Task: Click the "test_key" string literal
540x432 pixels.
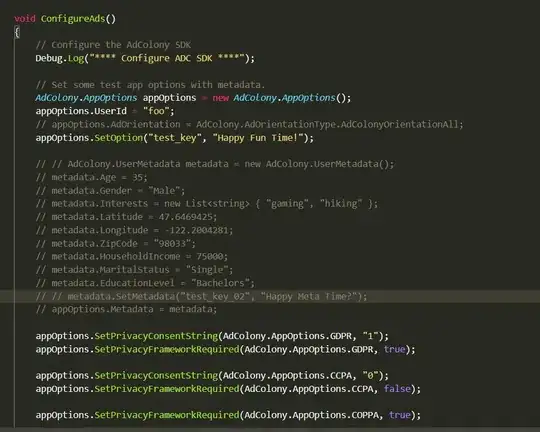Action: click(175, 138)
